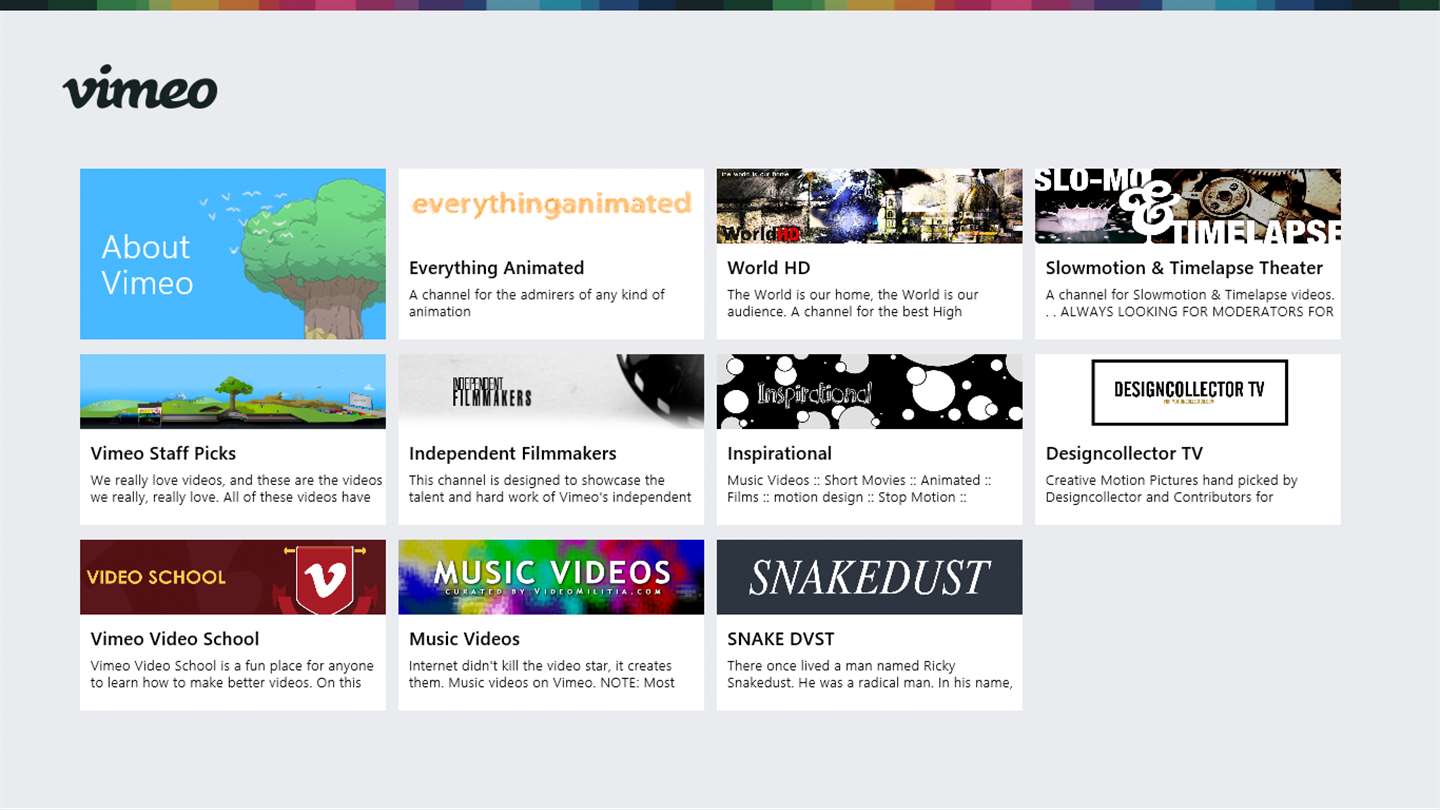1440x810 pixels.
Task: Open Slowmotion & Timelapse Theater title
Action: point(1184,268)
